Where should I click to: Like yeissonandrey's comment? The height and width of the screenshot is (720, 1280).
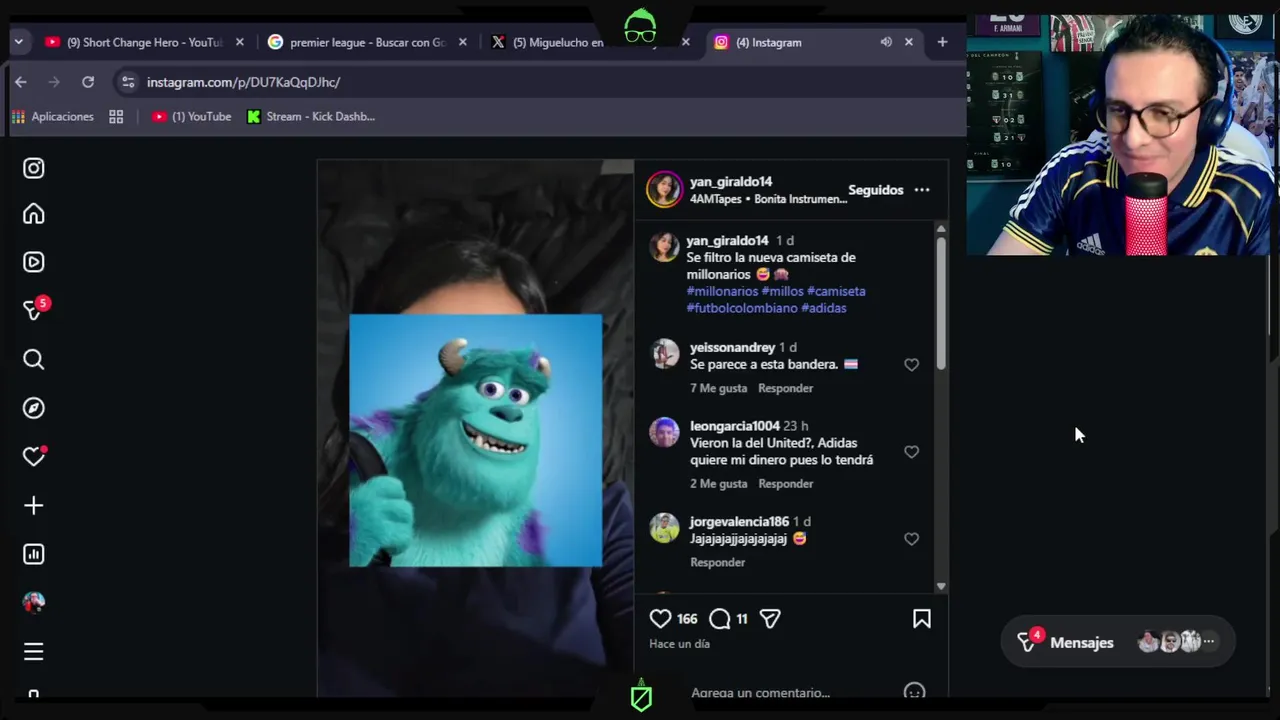pyautogui.click(x=911, y=365)
